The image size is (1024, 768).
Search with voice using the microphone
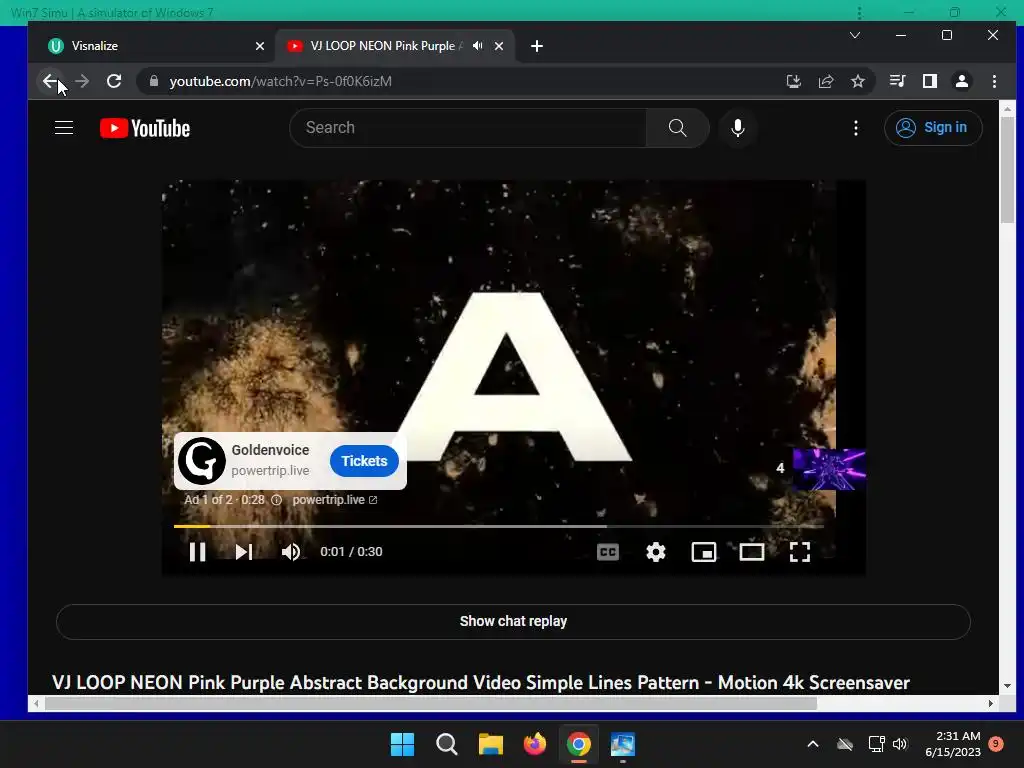point(738,127)
